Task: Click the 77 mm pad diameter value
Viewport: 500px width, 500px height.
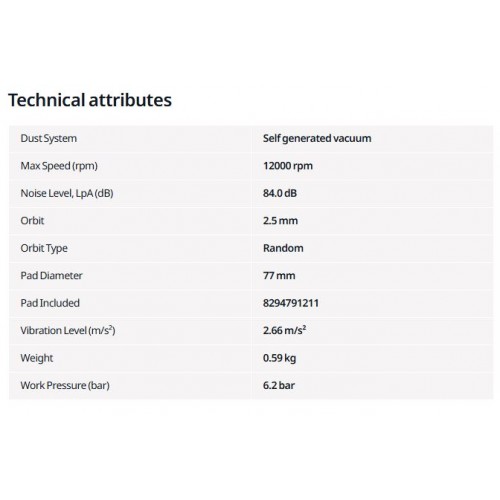Action: click(x=279, y=276)
